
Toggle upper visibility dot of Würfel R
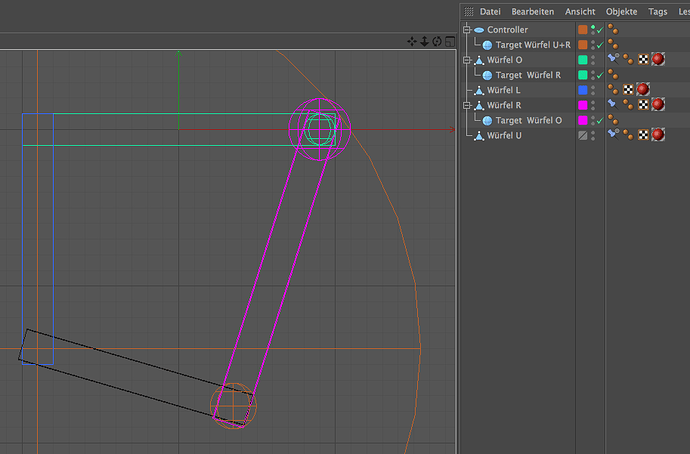(593, 103)
